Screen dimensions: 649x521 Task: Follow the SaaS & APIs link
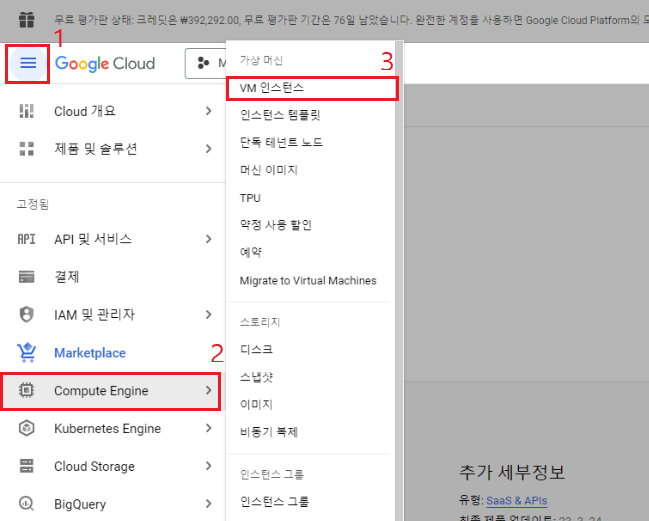point(517,501)
